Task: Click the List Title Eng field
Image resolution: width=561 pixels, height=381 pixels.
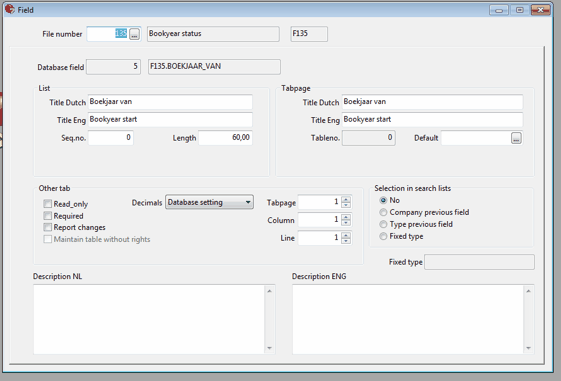Action: [x=170, y=120]
